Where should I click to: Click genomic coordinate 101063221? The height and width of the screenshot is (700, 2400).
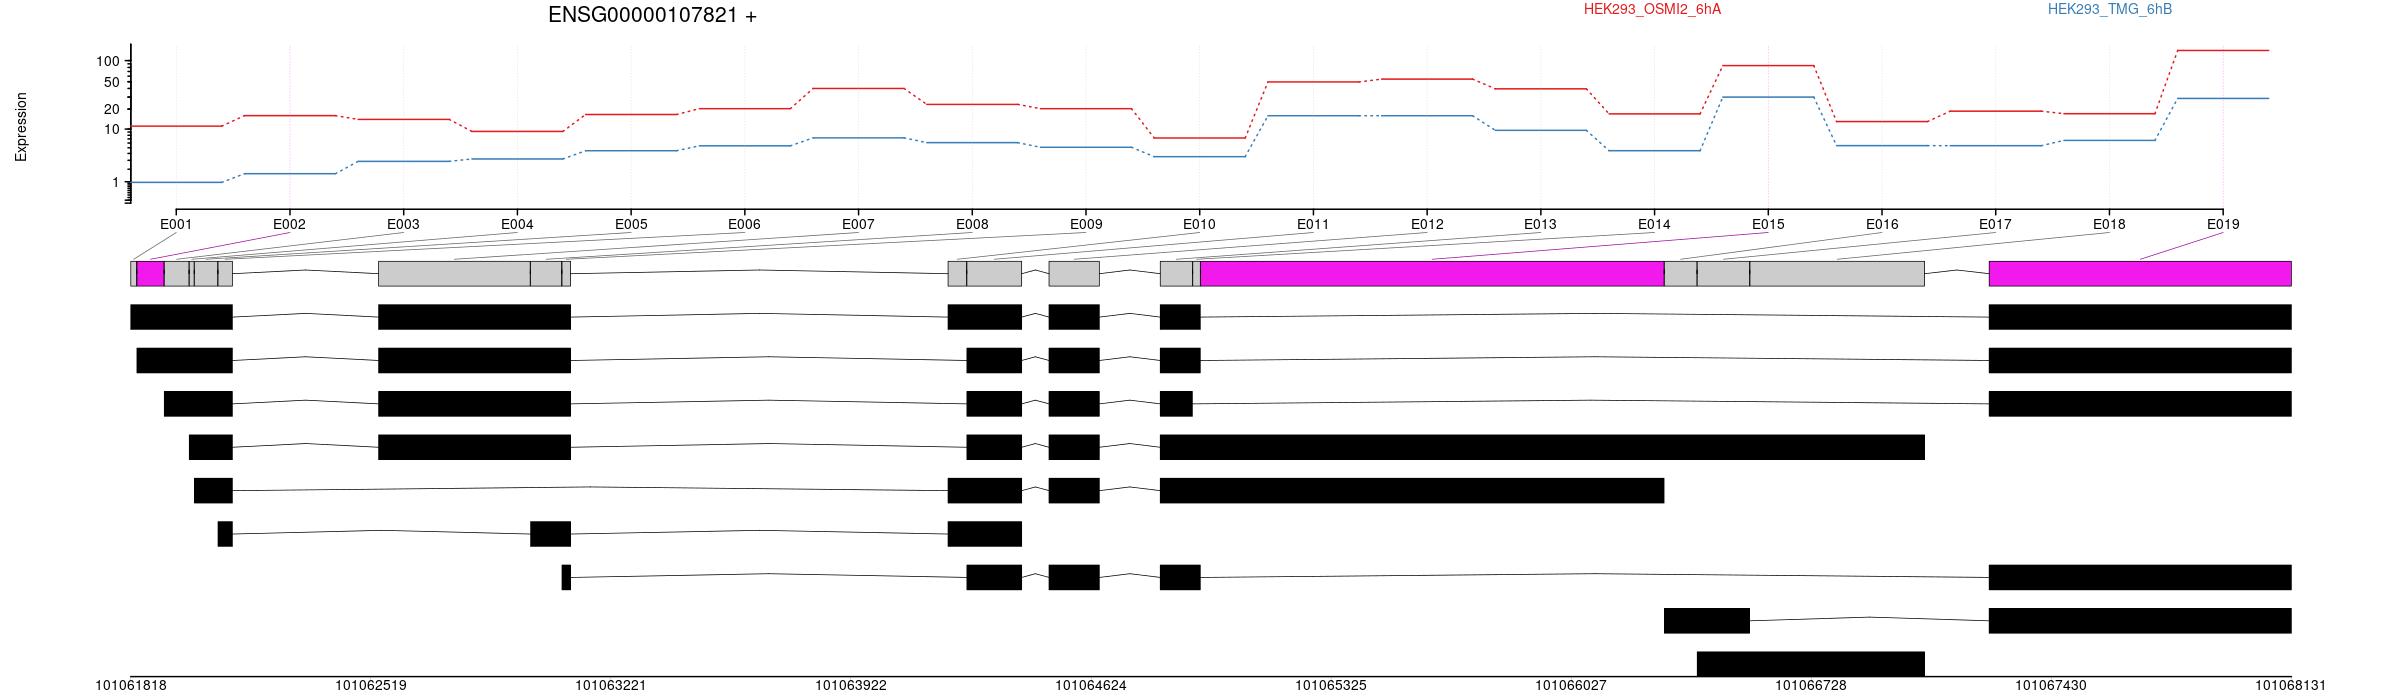[611, 686]
